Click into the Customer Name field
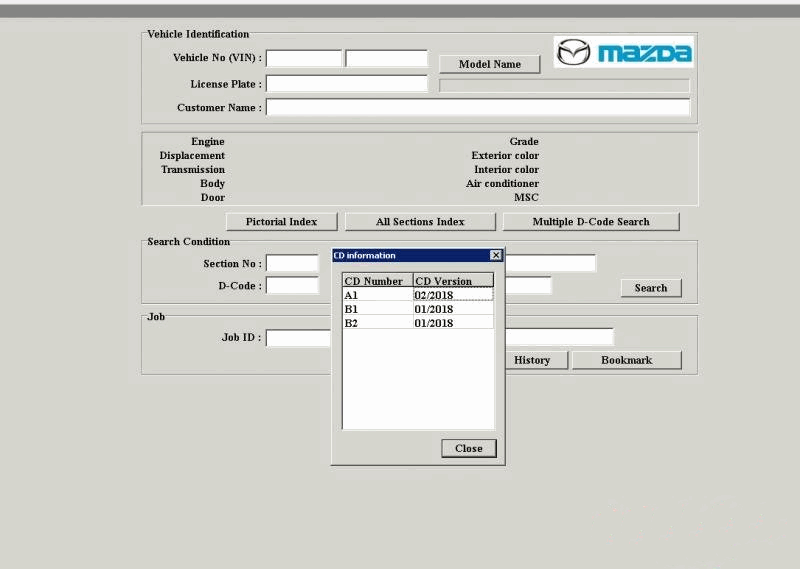 coord(477,107)
